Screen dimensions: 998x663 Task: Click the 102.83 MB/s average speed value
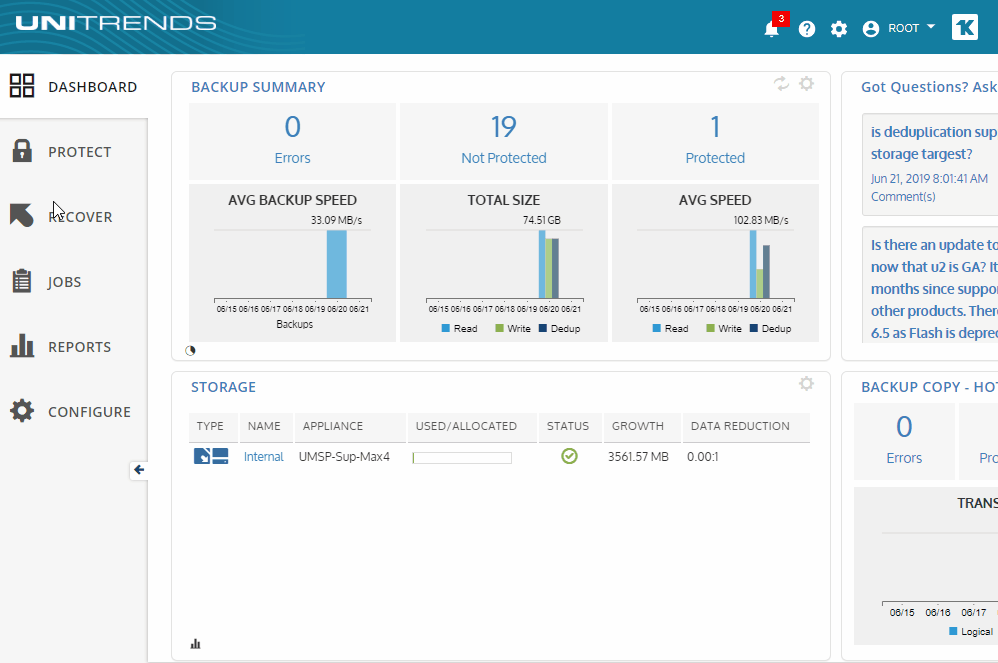pyautogui.click(x=761, y=220)
